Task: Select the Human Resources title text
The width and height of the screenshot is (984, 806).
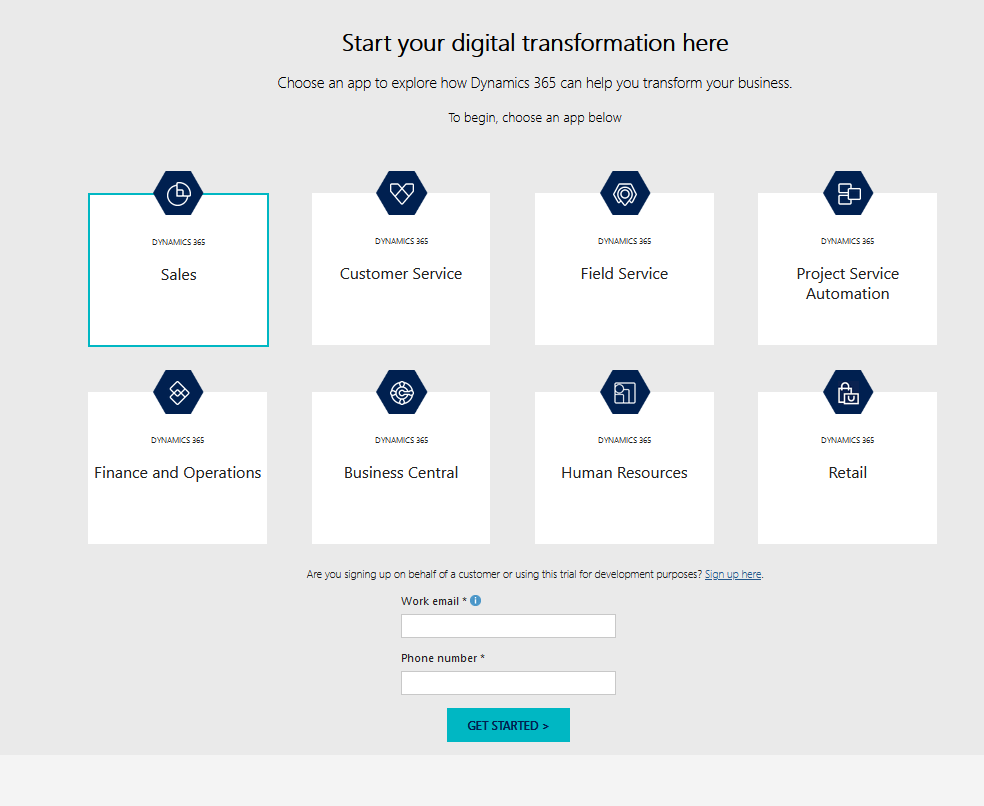Action: coord(624,473)
